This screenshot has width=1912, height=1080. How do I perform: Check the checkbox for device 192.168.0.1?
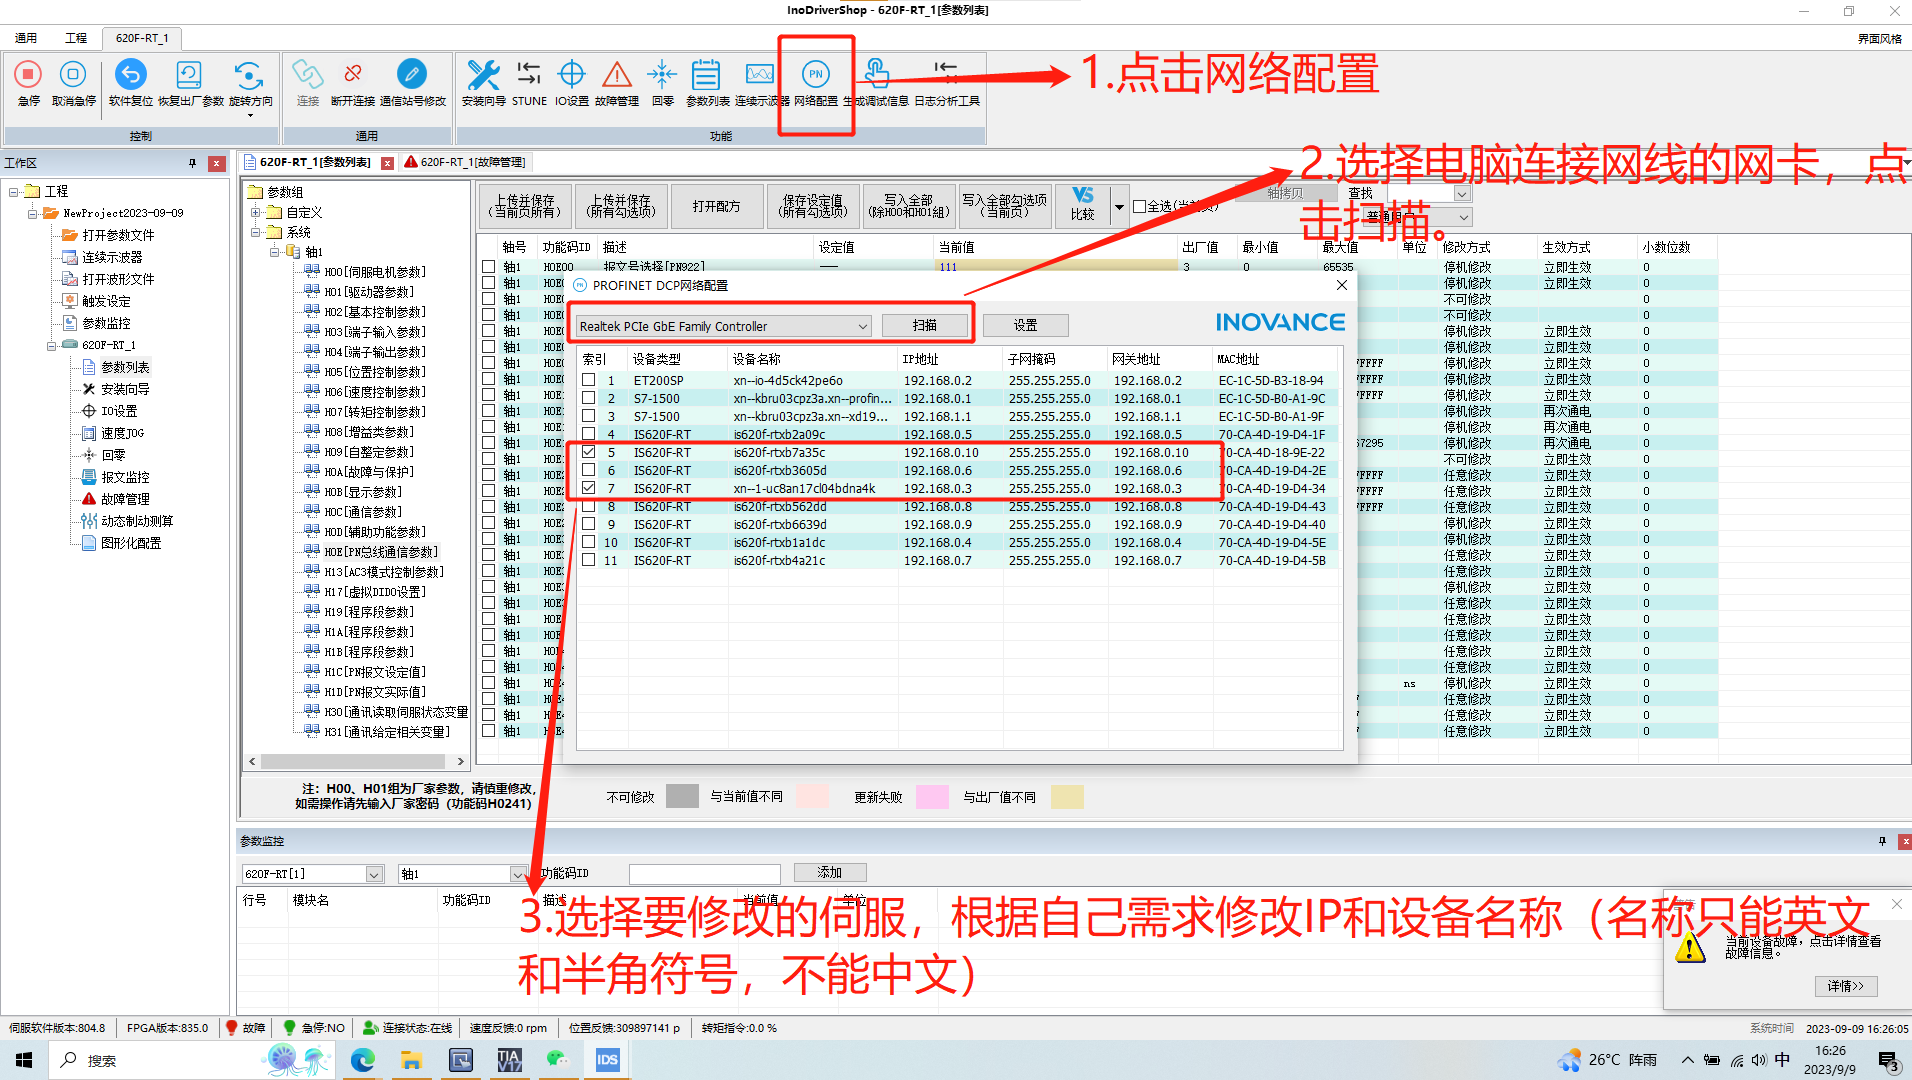coord(589,398)
